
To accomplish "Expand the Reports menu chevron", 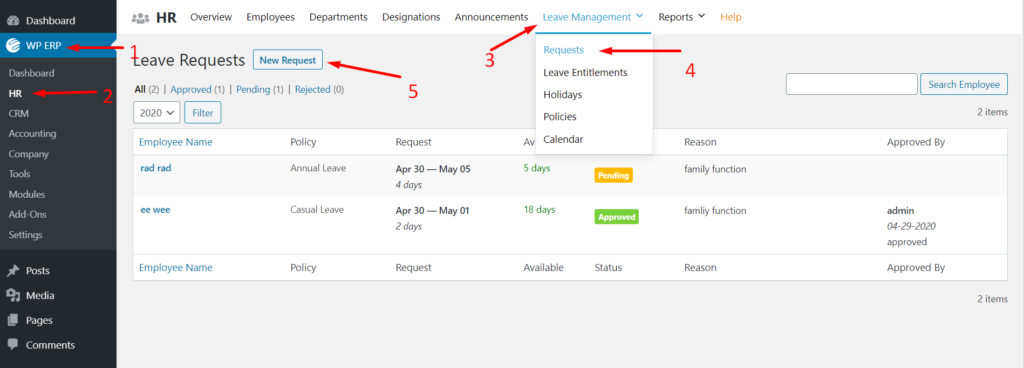I will (702, 16).
